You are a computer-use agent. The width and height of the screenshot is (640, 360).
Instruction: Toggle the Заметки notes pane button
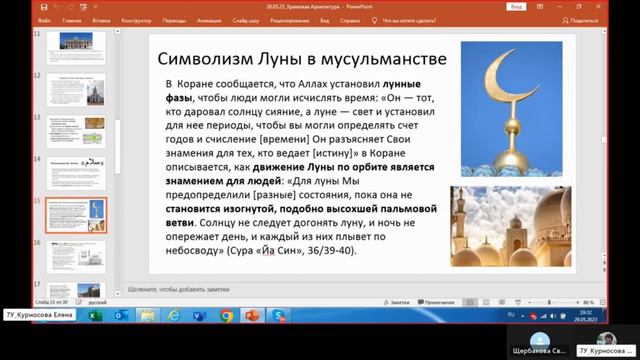(396, 302)
